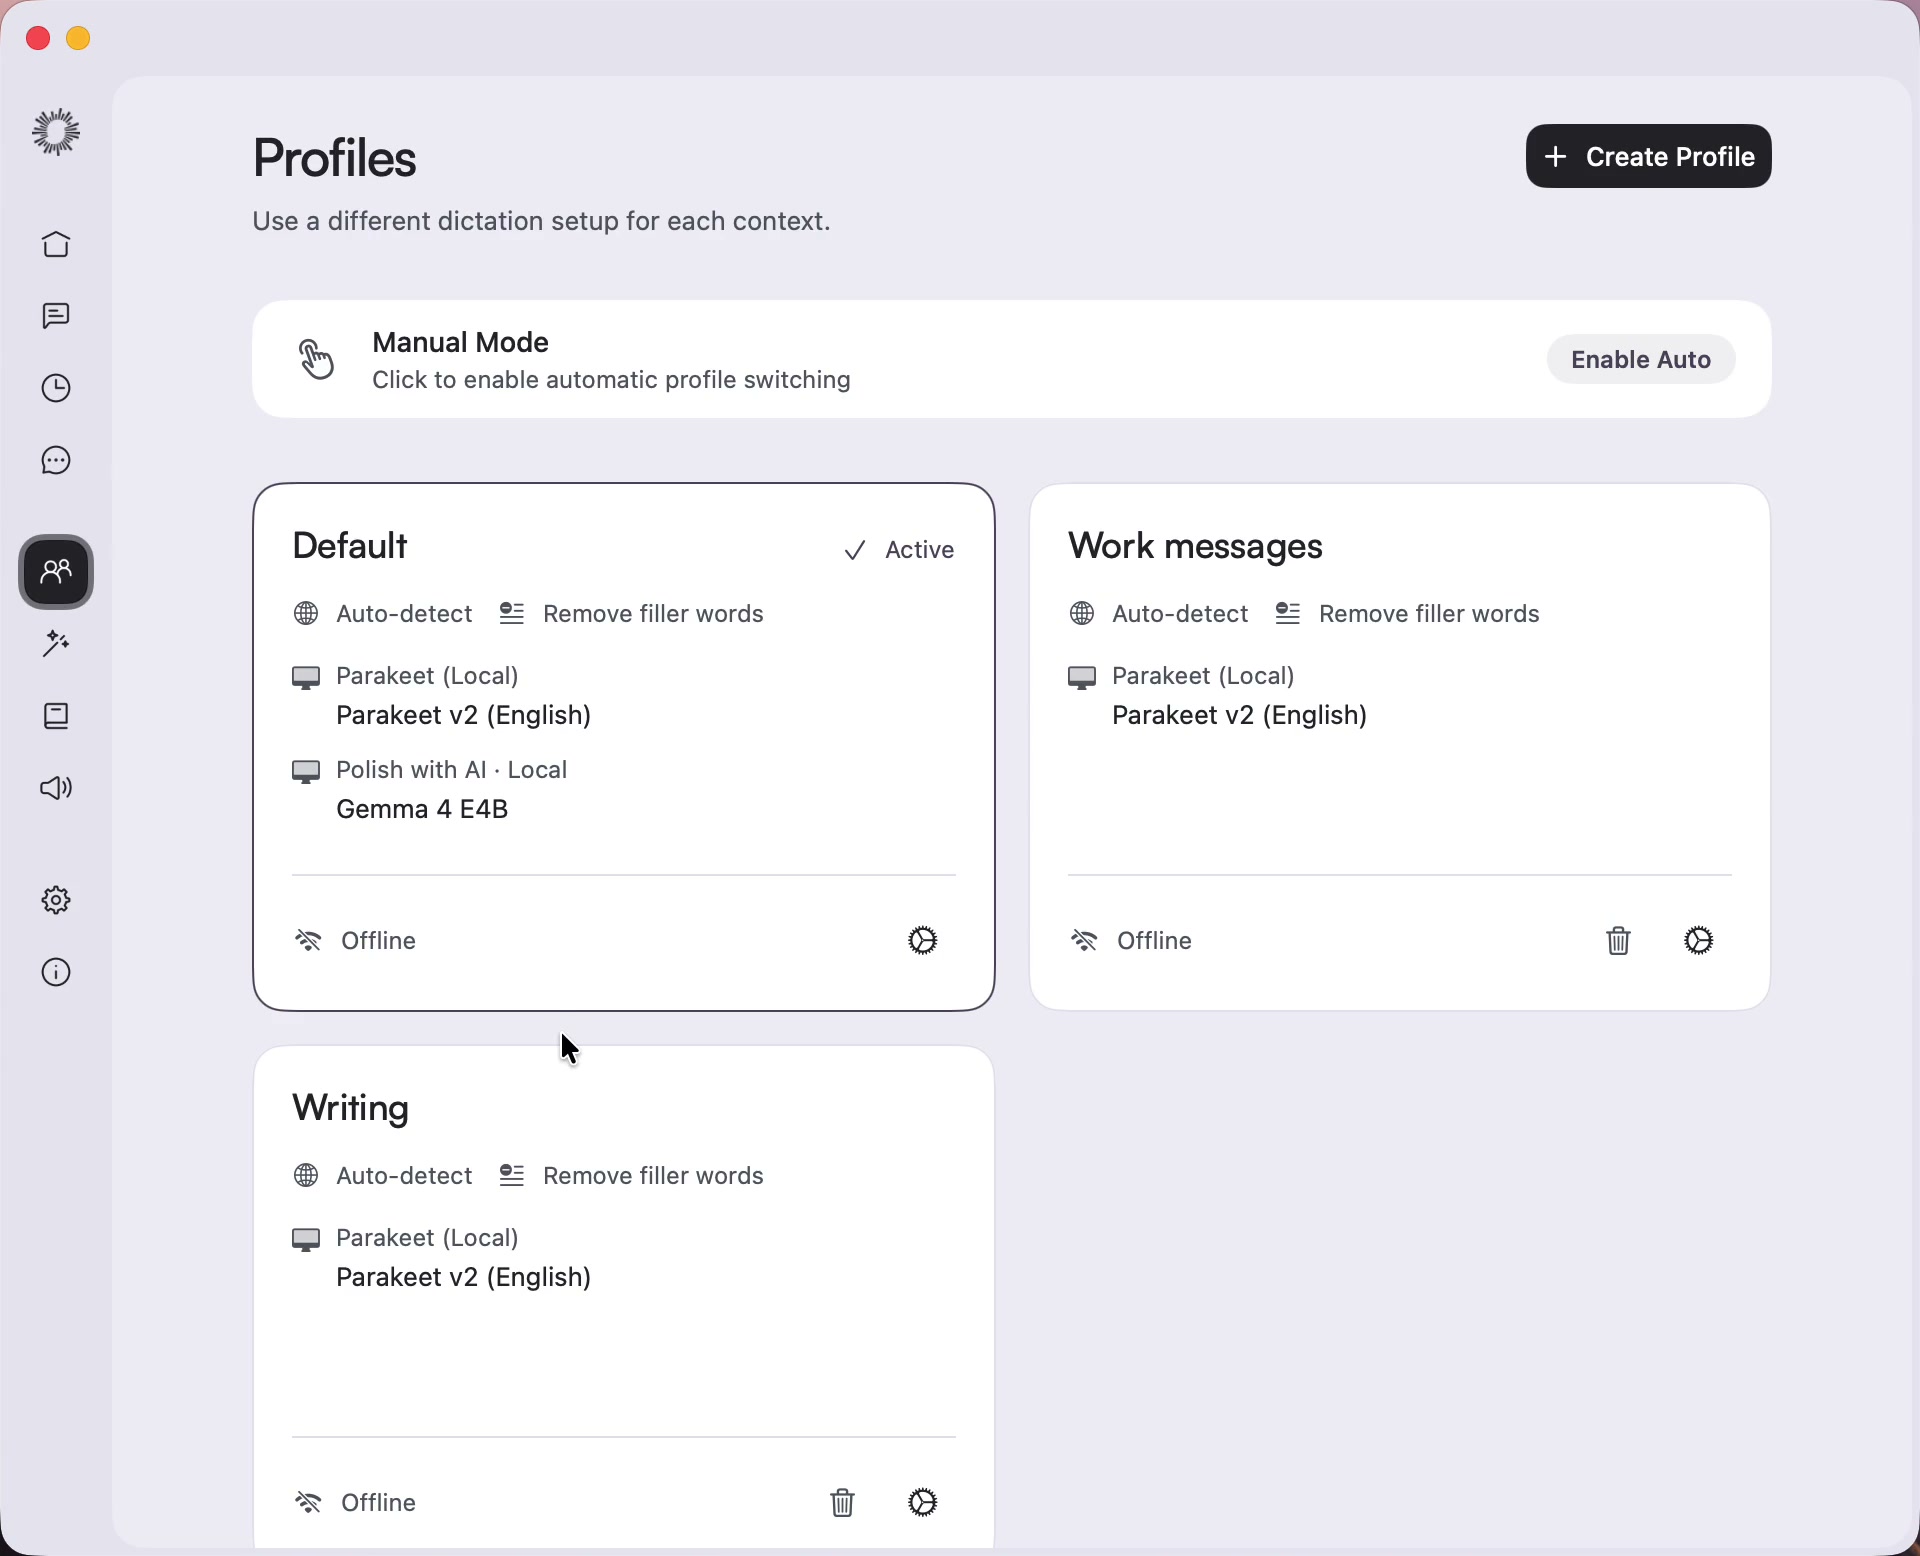1920x1556 pixels.
Task: Click Offline status in Work messages card
Action: [1132, 941]
